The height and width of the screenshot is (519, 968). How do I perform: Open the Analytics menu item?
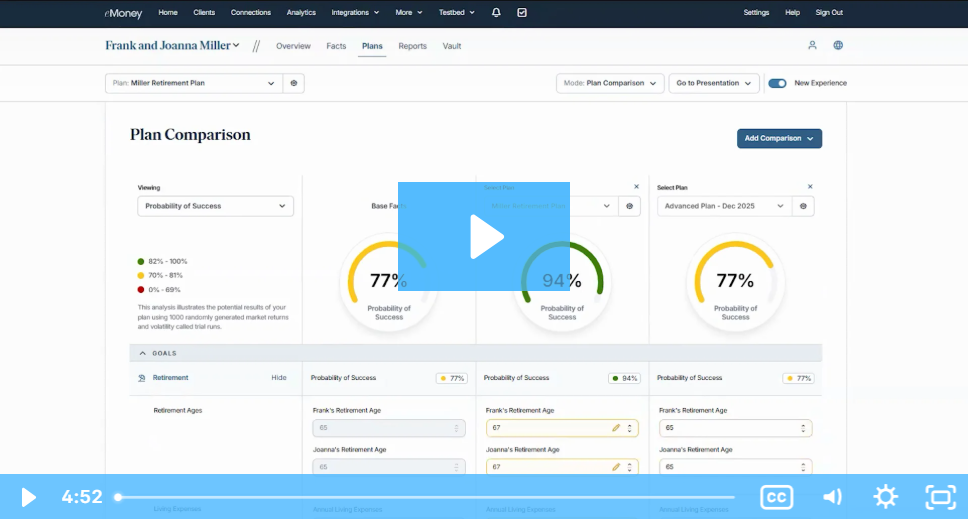301,13
